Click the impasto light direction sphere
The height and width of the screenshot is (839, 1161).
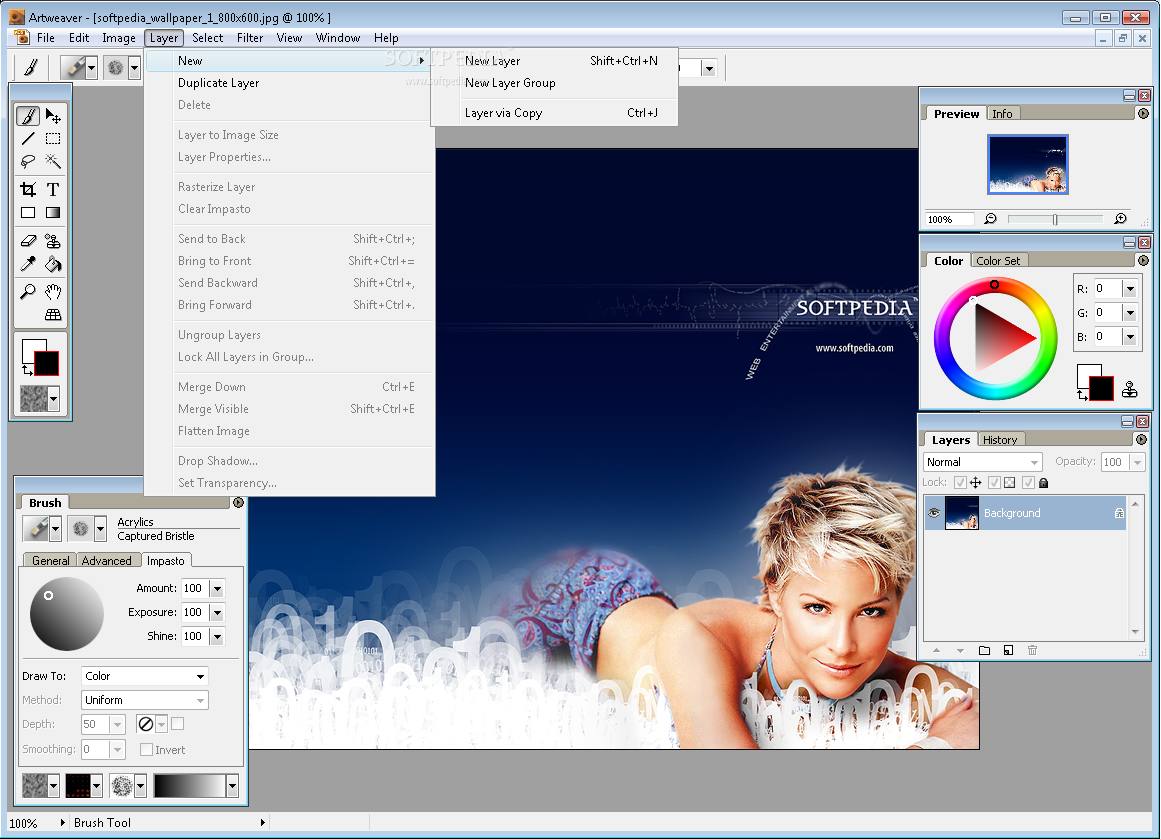67,614
